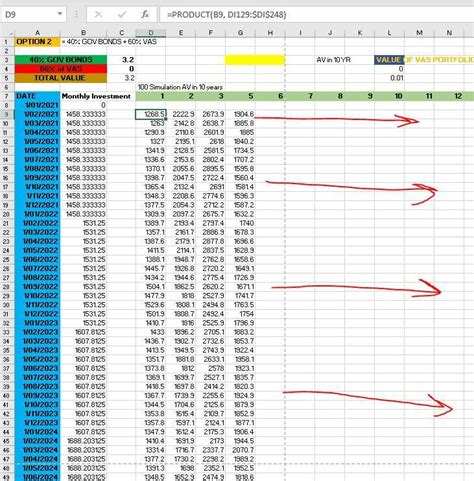Select the DATE header cell
474x481 pixels.
pos(37,96)
